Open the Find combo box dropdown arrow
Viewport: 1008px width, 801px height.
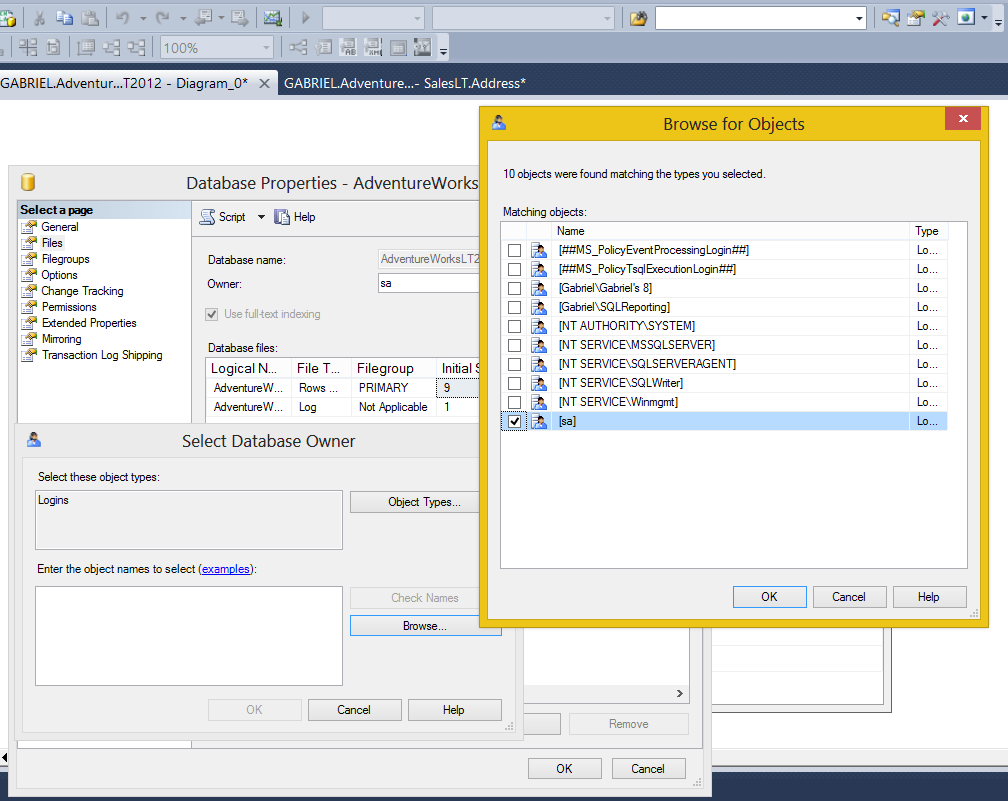[859, 19]
